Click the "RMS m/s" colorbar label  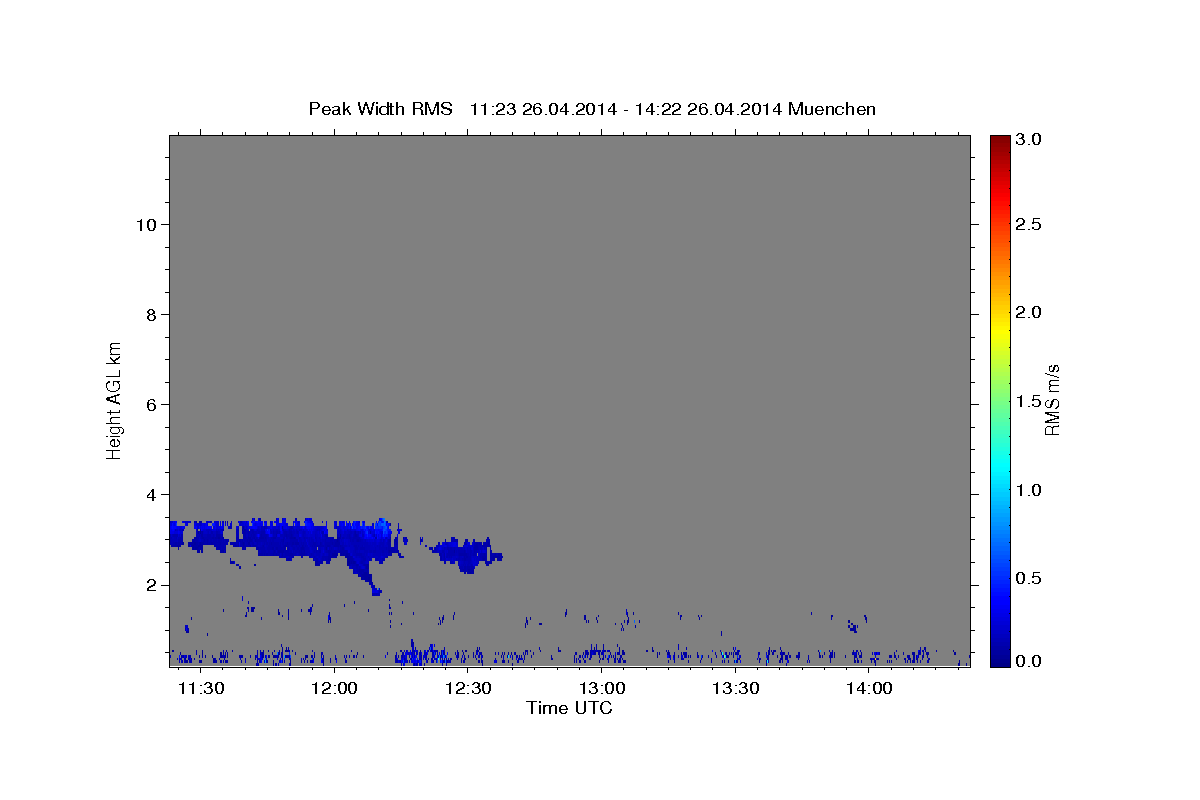pyautogui.click(x=1051, y=400)
